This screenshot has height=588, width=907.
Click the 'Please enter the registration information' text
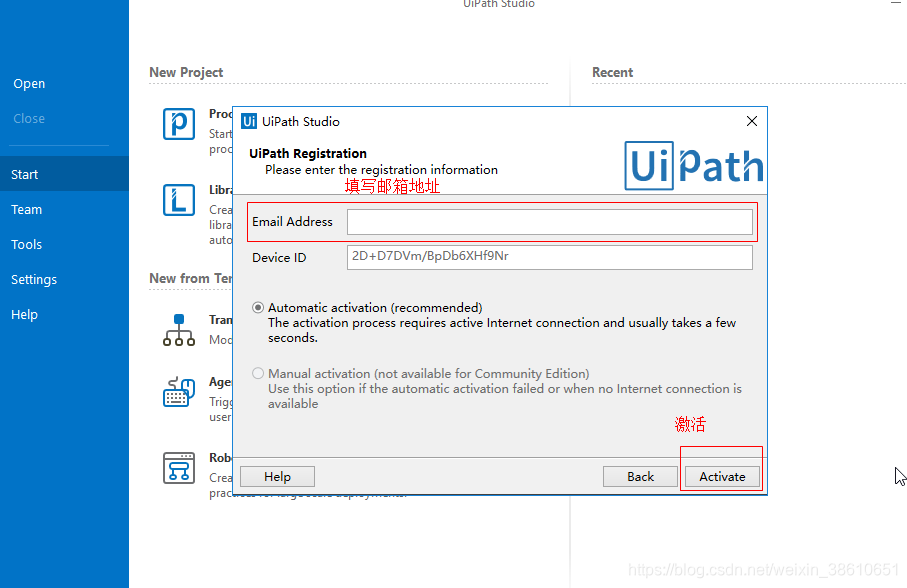pyautogui.click(x=381, y=170)
